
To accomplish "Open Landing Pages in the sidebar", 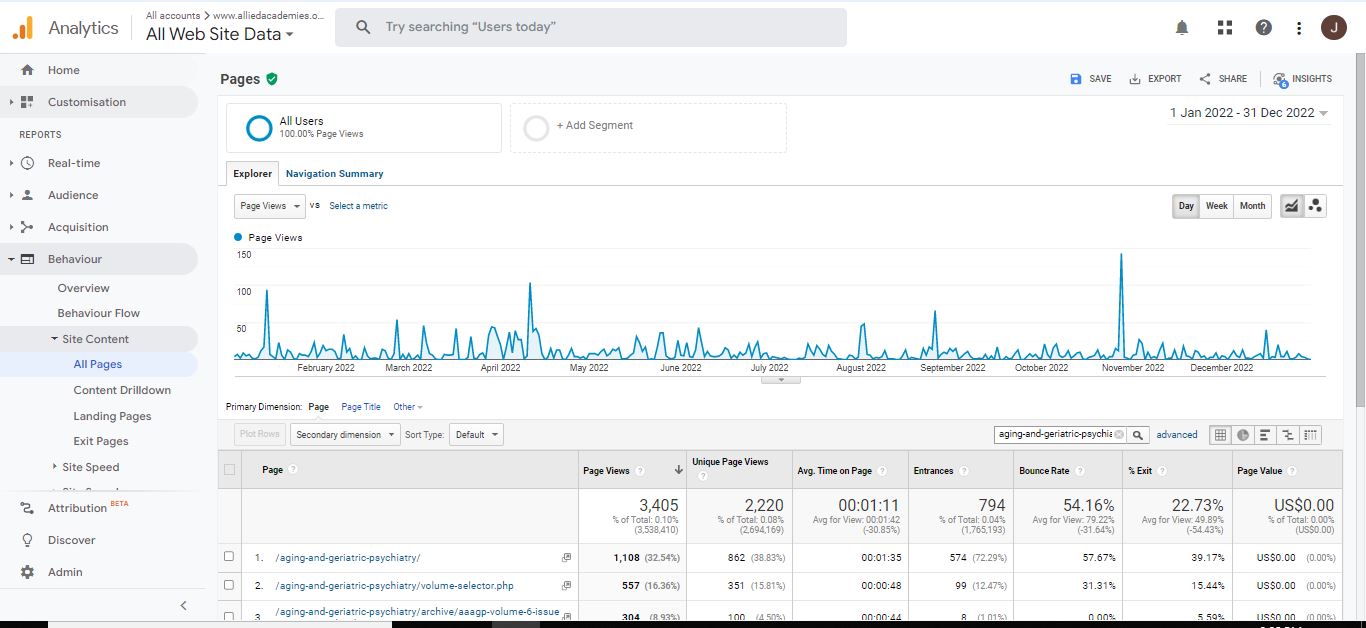I will [112, 416].
